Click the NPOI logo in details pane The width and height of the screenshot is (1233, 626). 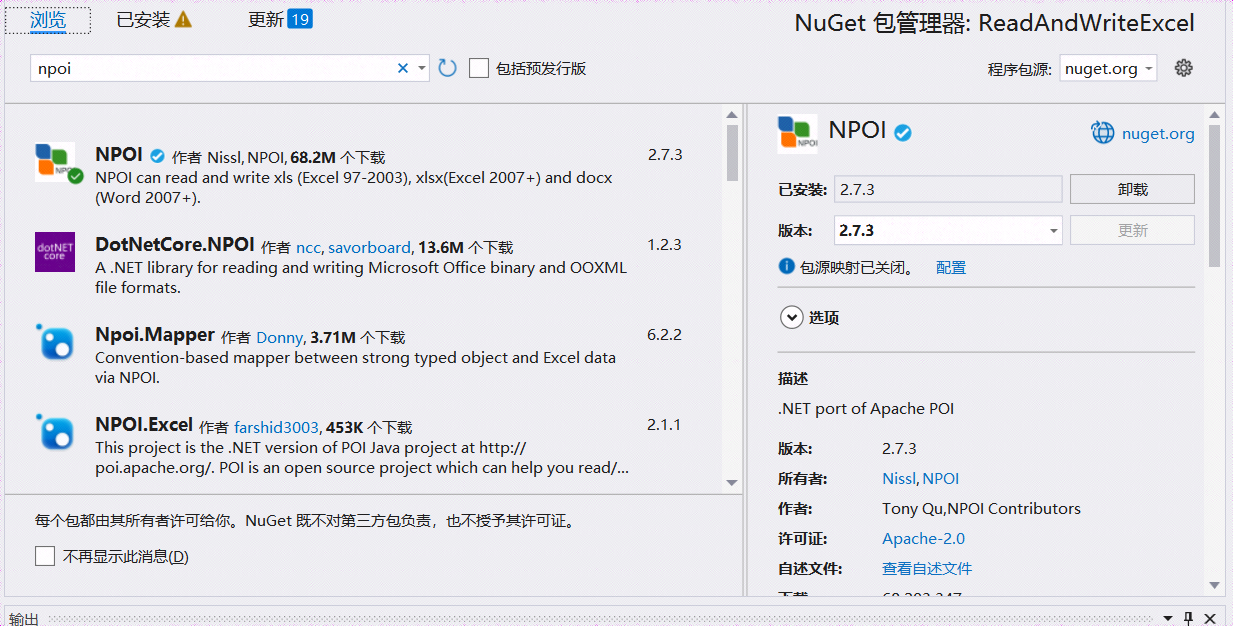[797, 134]
